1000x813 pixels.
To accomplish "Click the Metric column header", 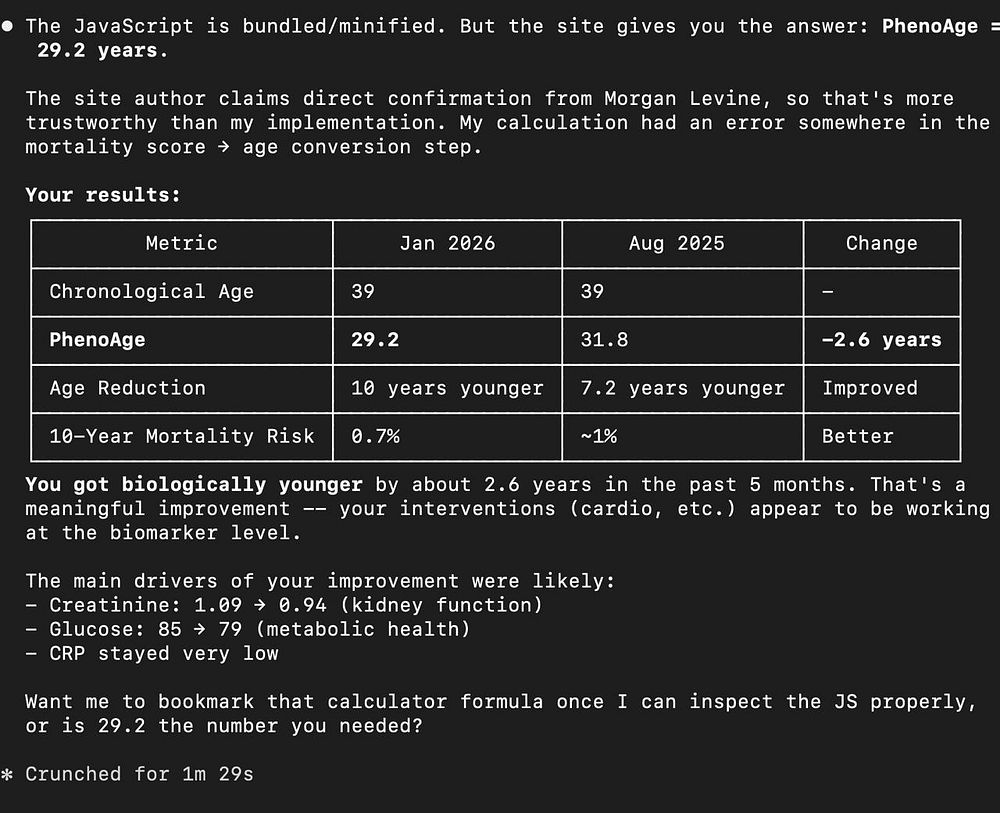I will 181,243.
